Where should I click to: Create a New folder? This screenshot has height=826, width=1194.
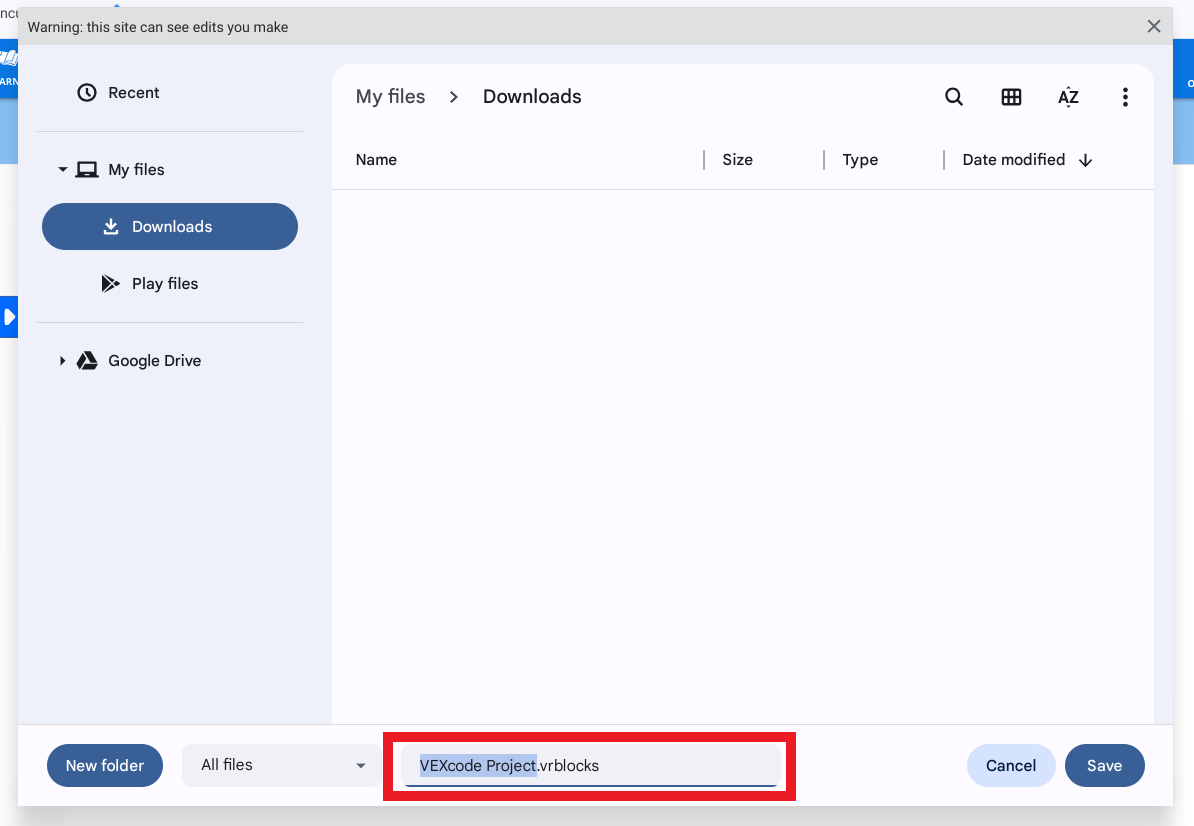[104, 765]
